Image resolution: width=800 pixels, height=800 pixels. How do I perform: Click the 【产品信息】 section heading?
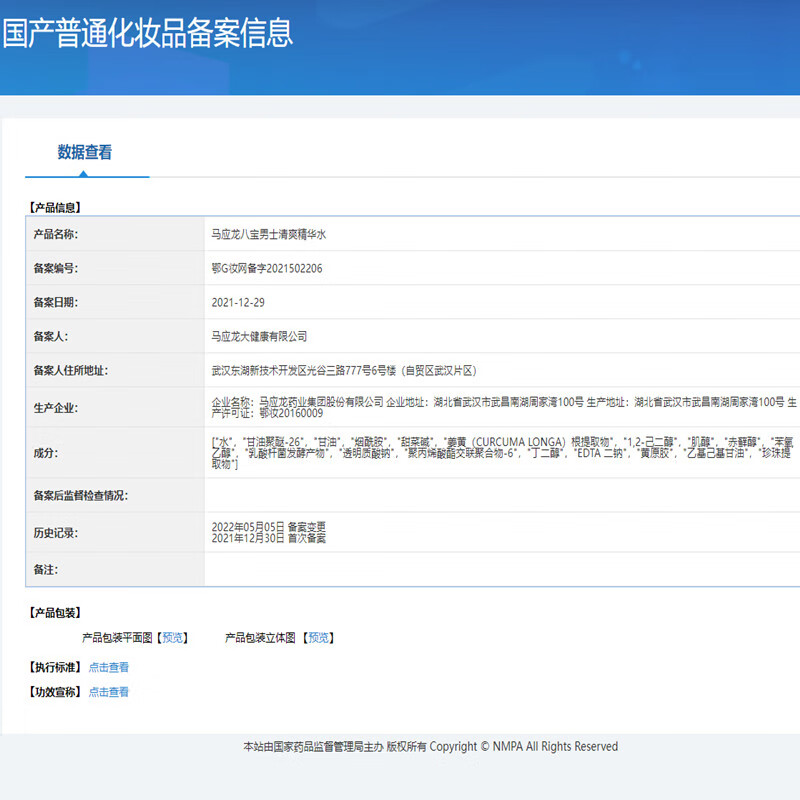point(55,208)
